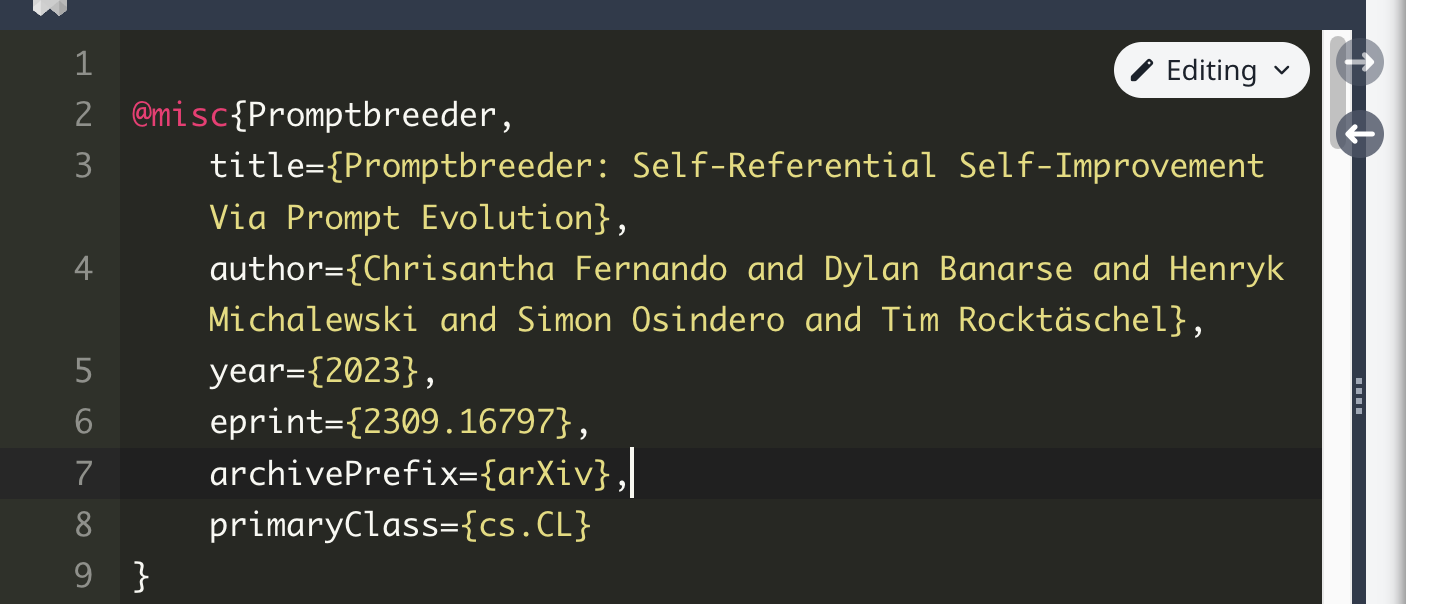1440x604 pixels.
Task: Click on the archivePrefix field name
Action: pyautogui.click(x=333, y=474)
